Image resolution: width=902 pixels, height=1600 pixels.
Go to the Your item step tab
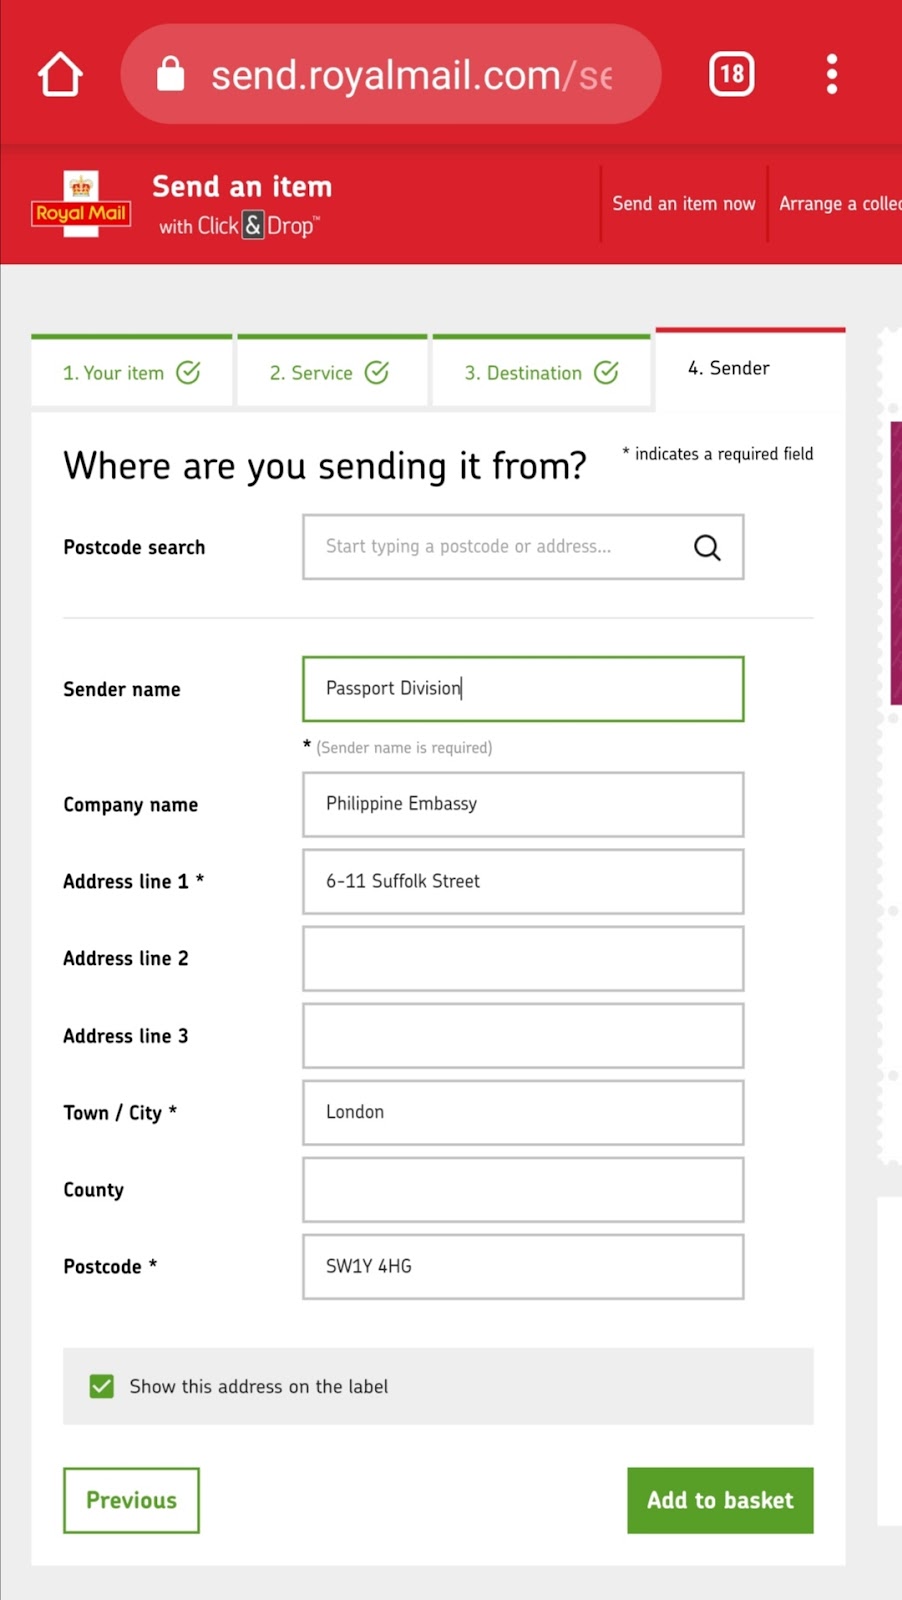coord(131,373)
